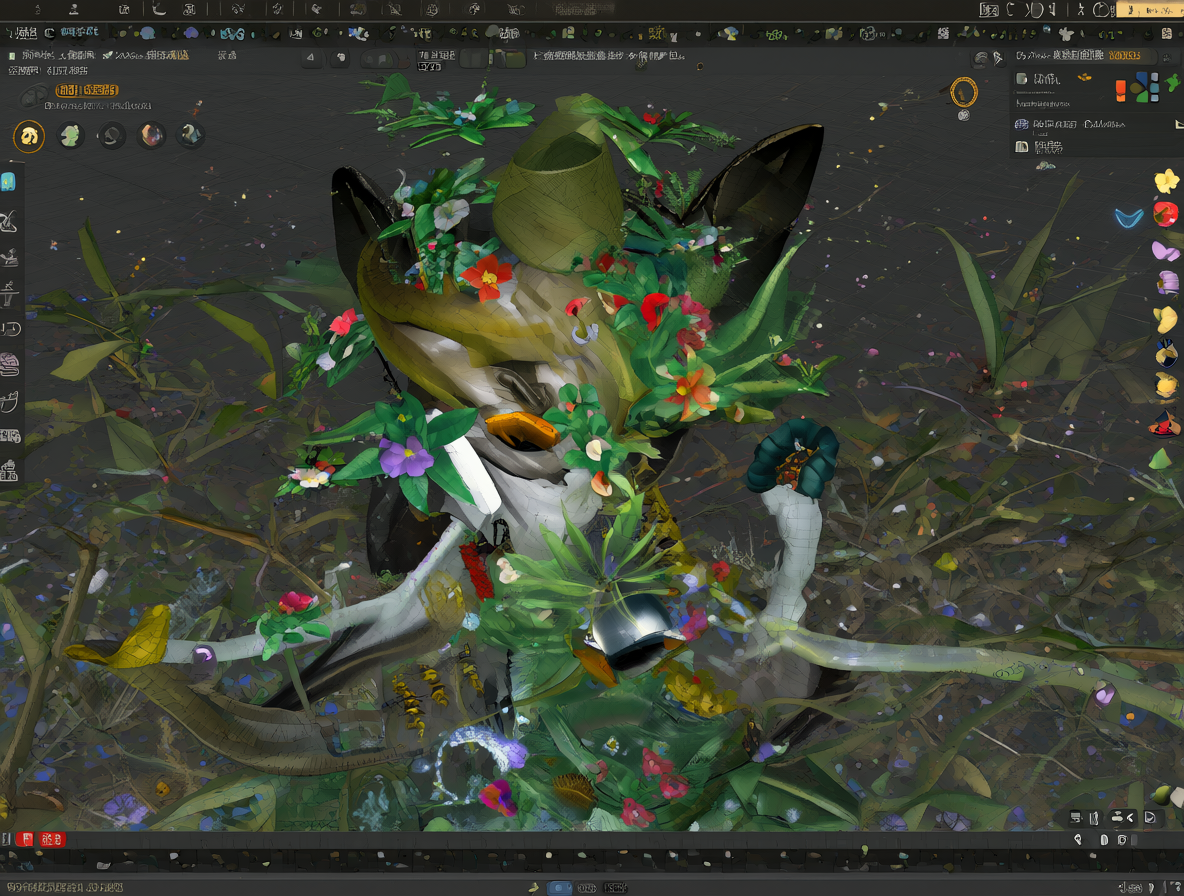Click the second red button beside it
Image resolution: width=1184 pixels, height=896 pixels.
(x=52, y=839)
